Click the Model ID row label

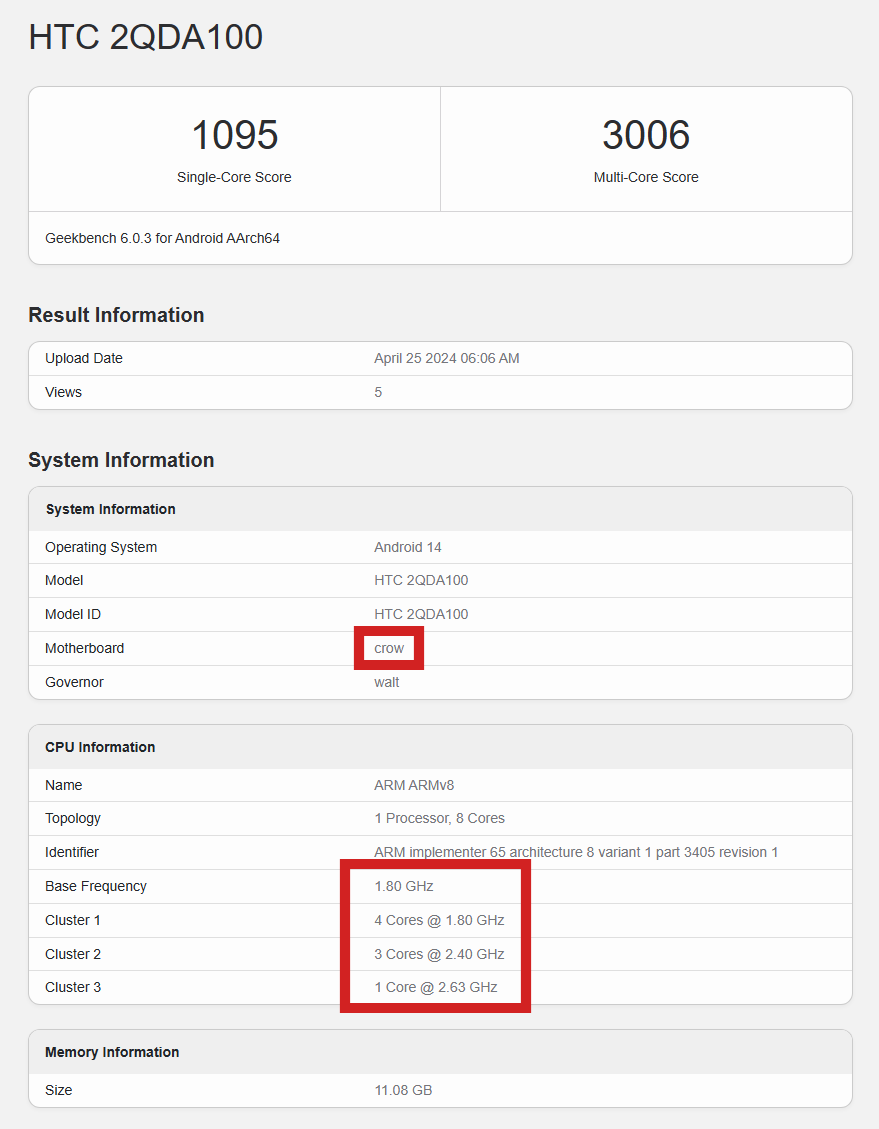point(72,614)
